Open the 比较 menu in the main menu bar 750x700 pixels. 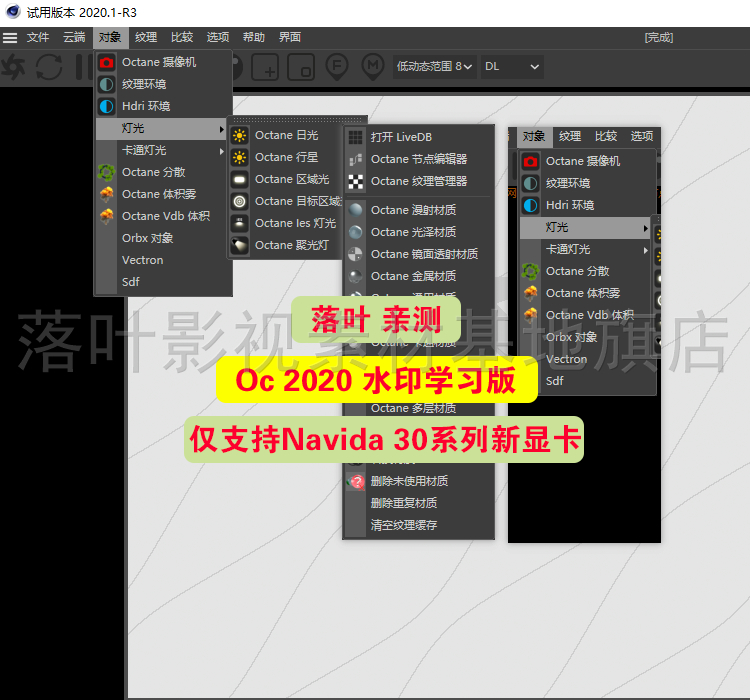[x=182, y=37]
